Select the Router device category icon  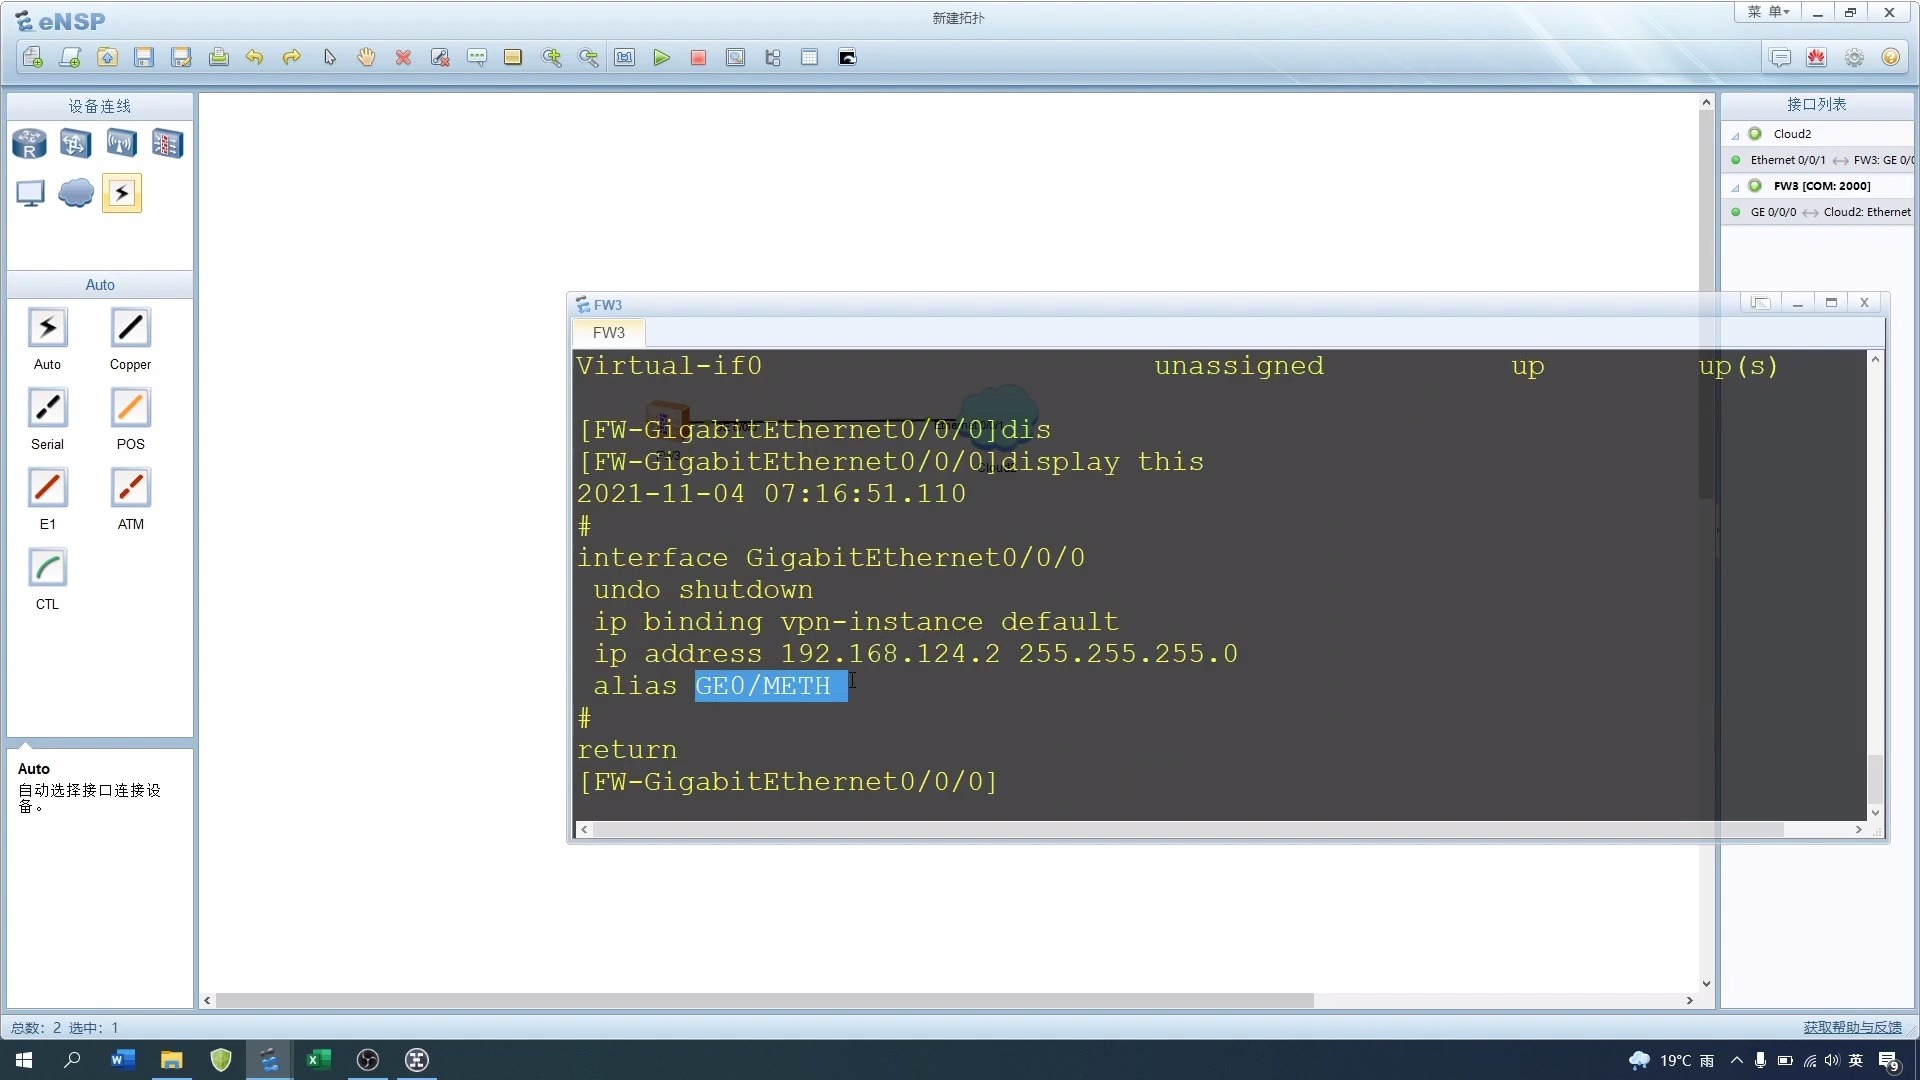[x=29, y=144]
